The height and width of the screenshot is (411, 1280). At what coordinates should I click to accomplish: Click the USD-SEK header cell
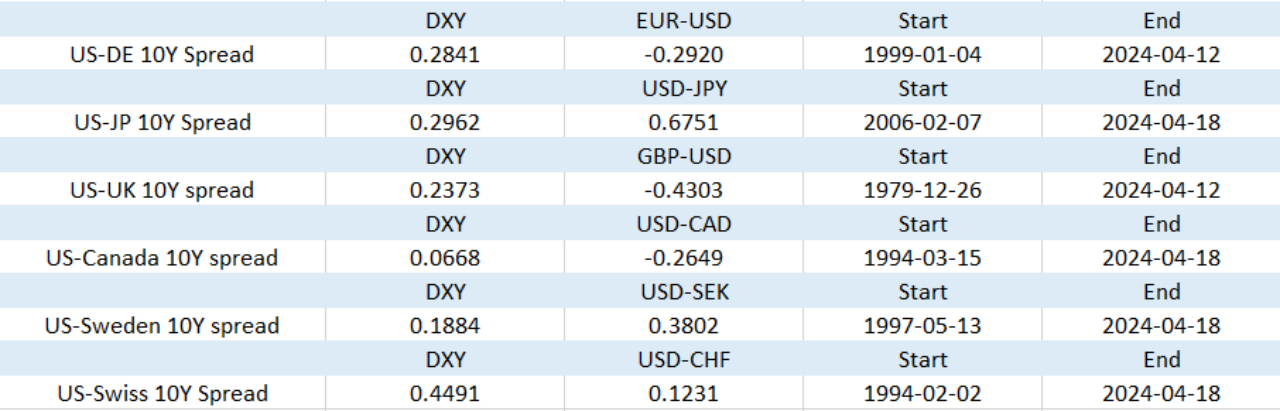click(684, 293)
